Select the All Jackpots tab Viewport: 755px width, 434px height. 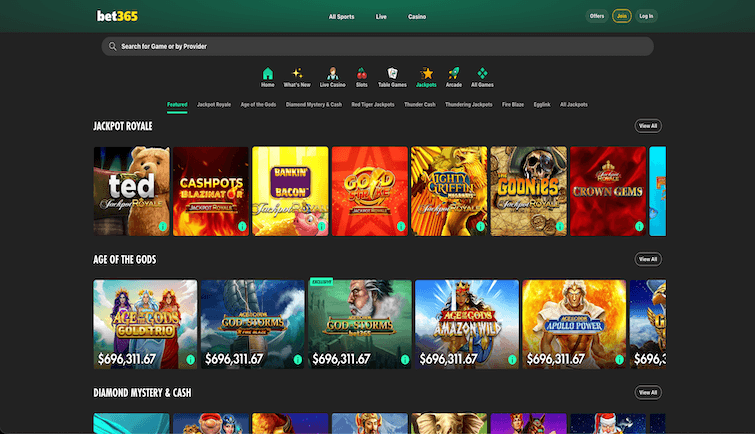click(x=573, y=105)
